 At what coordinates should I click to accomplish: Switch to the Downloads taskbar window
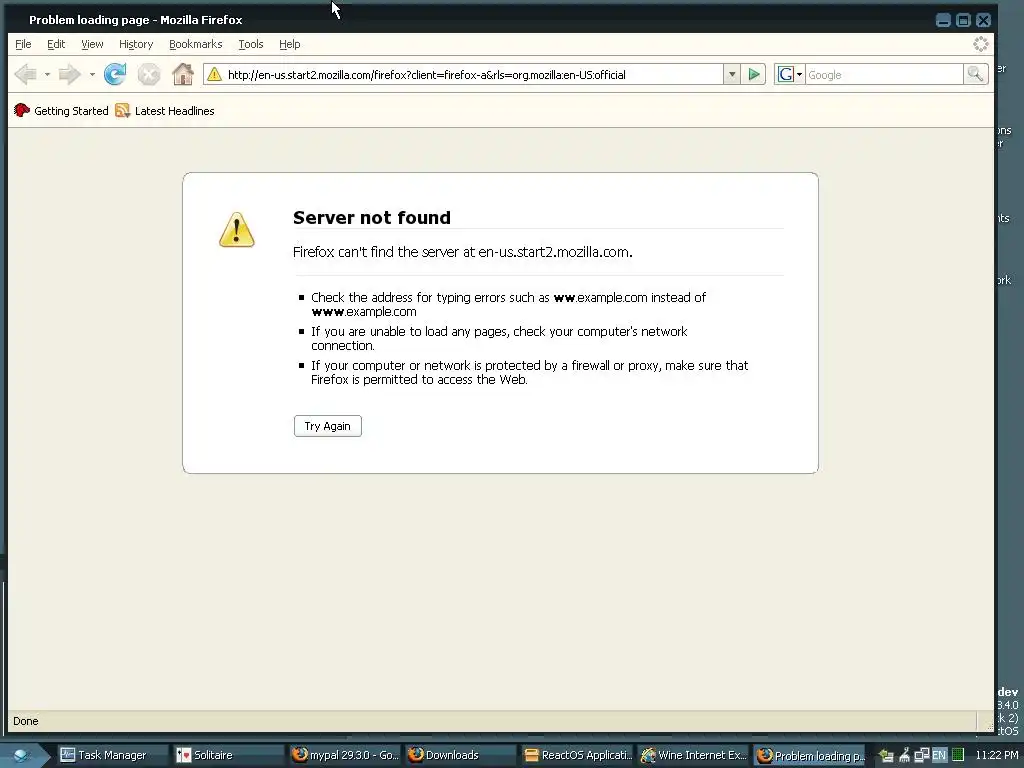[460, 755]
